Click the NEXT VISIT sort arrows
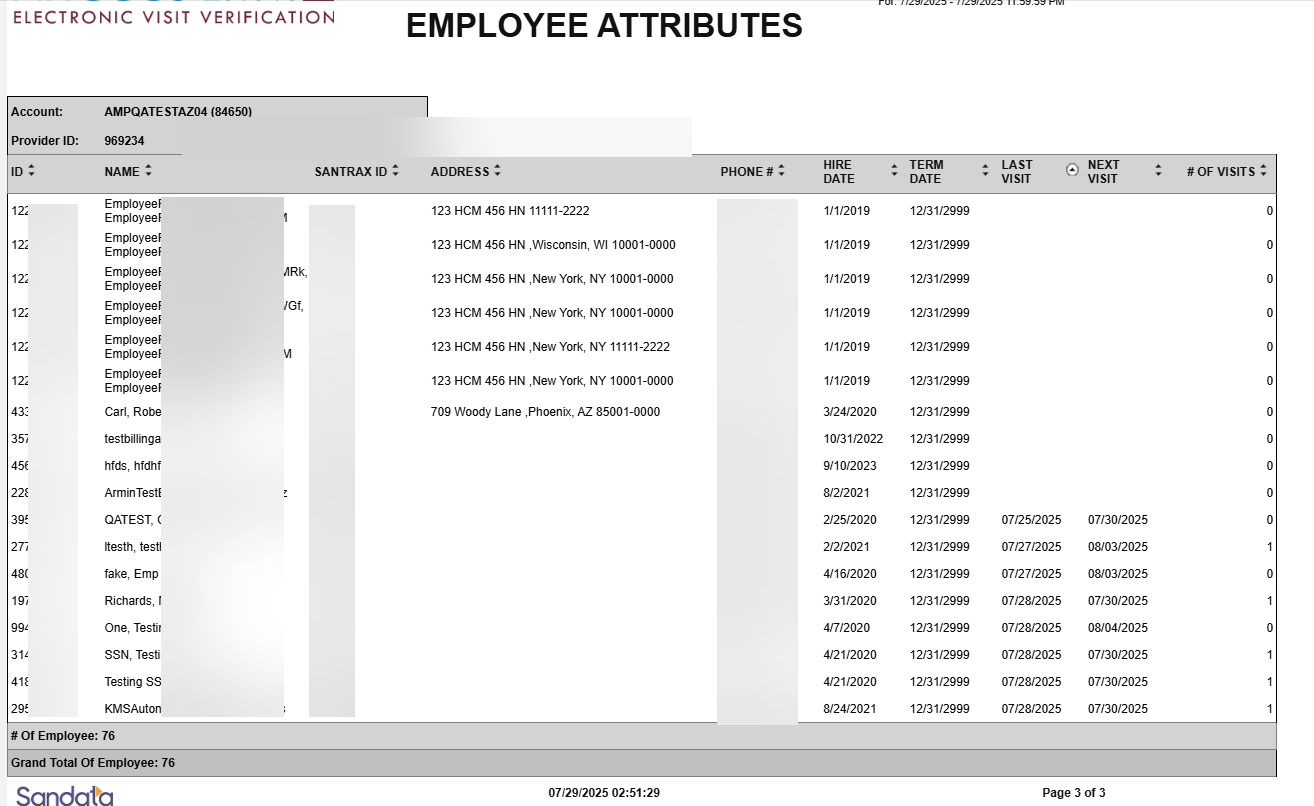 point(1158,171)
